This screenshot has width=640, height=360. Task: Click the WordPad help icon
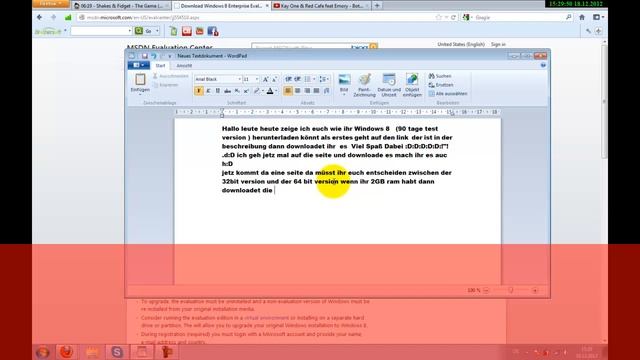(x=543, y=65)
